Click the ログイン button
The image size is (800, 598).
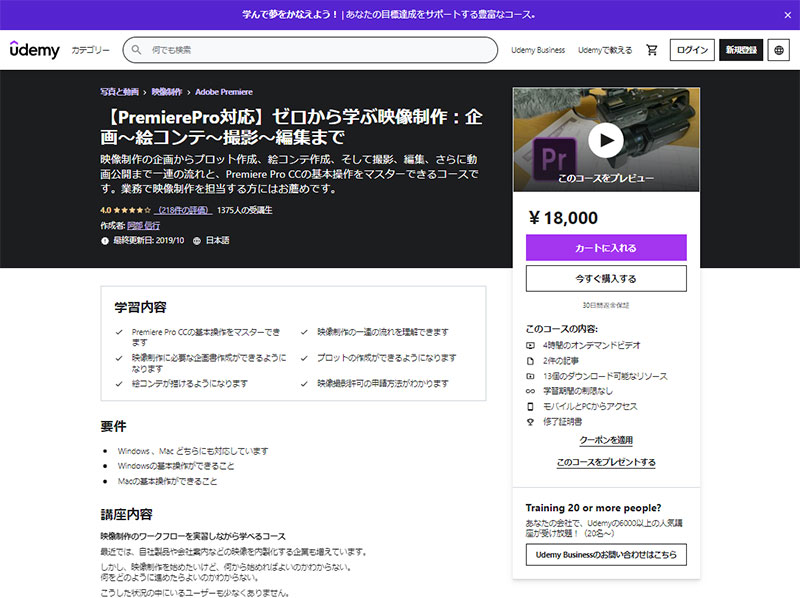(x=692, y=50)
